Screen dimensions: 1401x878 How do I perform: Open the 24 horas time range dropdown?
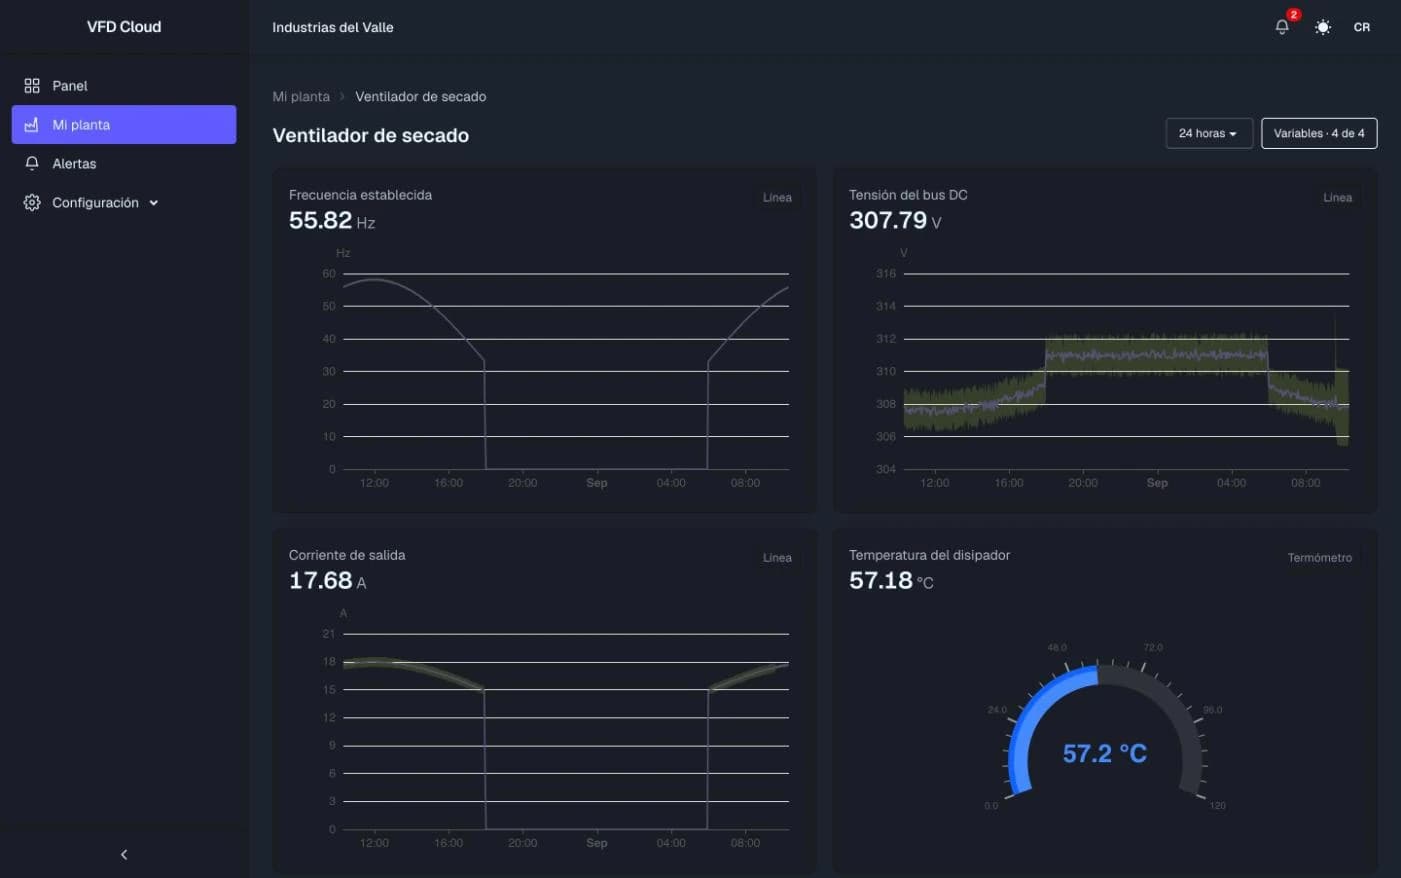tap(1209, 133)
